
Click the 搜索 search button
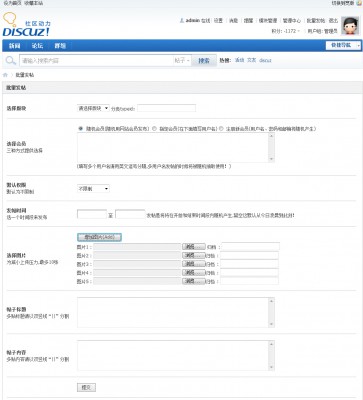pos(204,61)
